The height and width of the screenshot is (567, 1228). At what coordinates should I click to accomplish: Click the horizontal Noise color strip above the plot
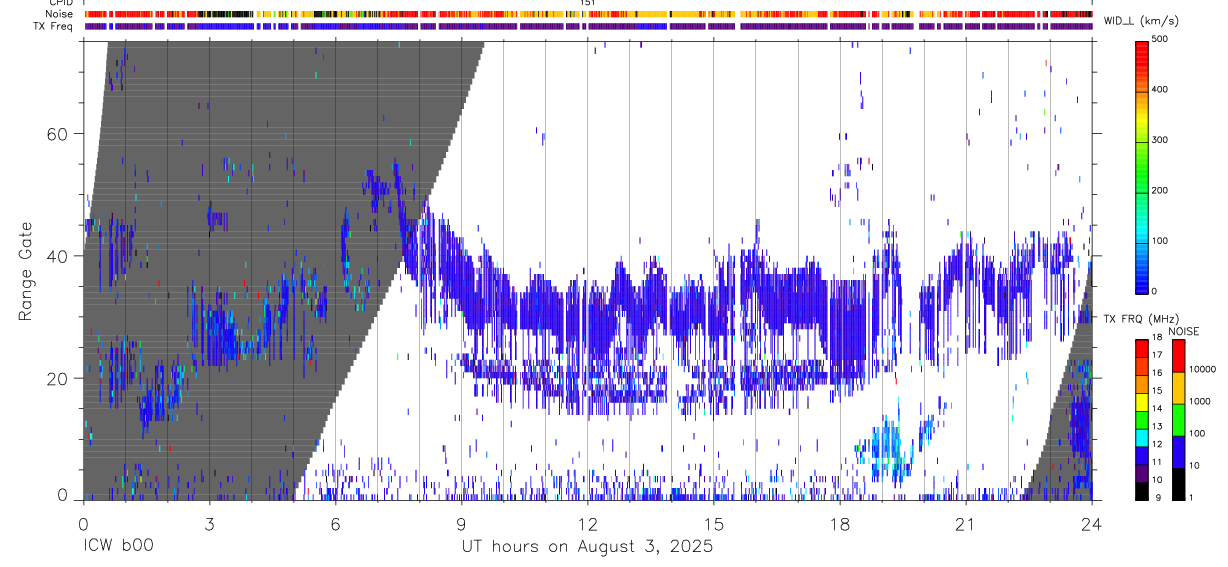587,14
